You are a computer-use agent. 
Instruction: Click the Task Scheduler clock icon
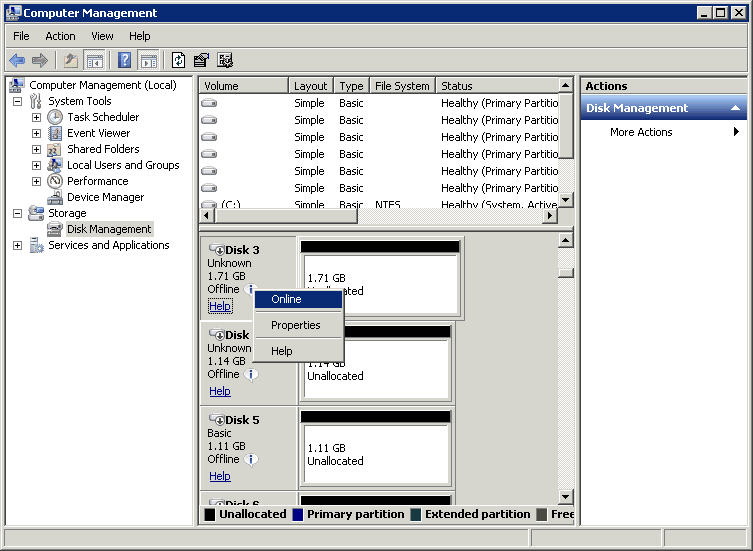coord(55,117)
